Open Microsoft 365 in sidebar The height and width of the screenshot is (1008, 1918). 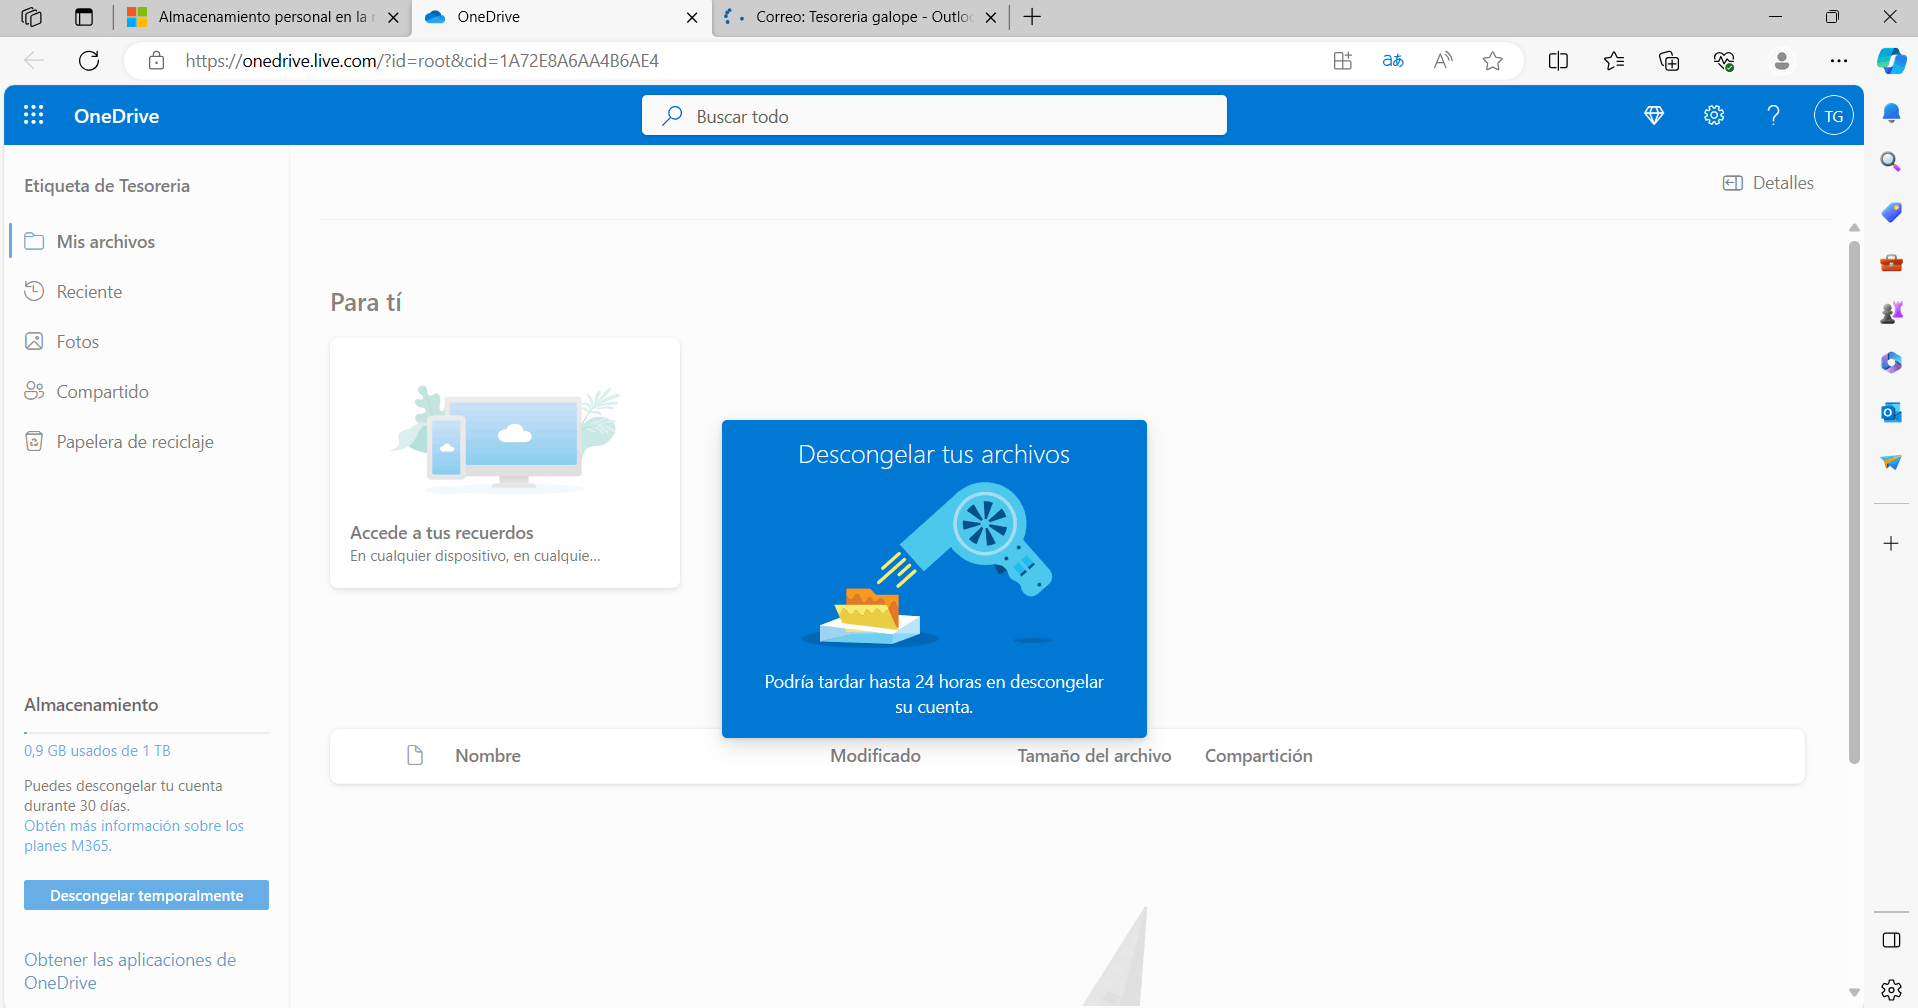[1891, 362]
